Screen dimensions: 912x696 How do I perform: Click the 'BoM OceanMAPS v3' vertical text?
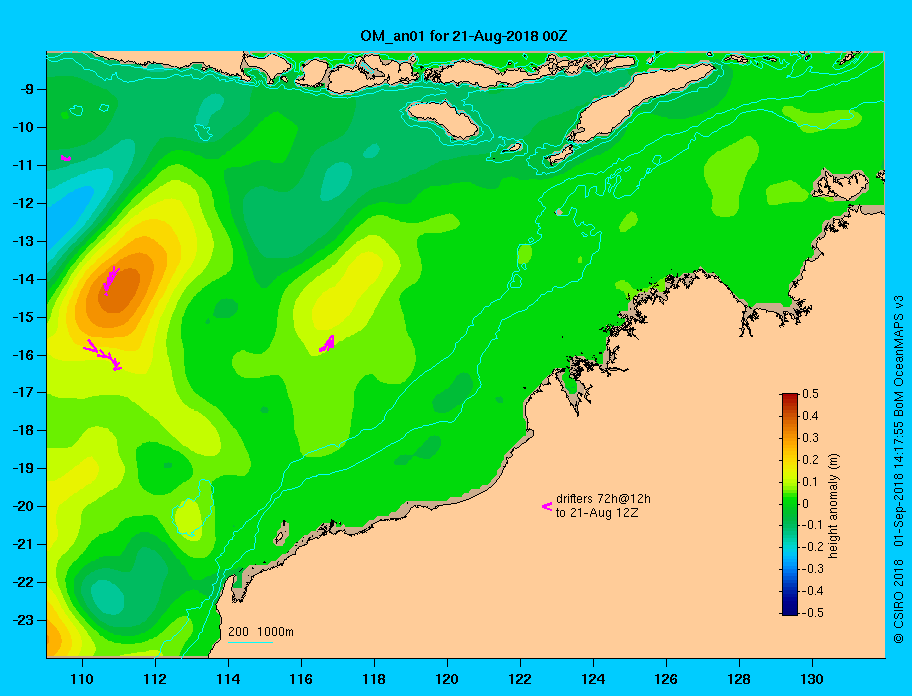(899, 355)
